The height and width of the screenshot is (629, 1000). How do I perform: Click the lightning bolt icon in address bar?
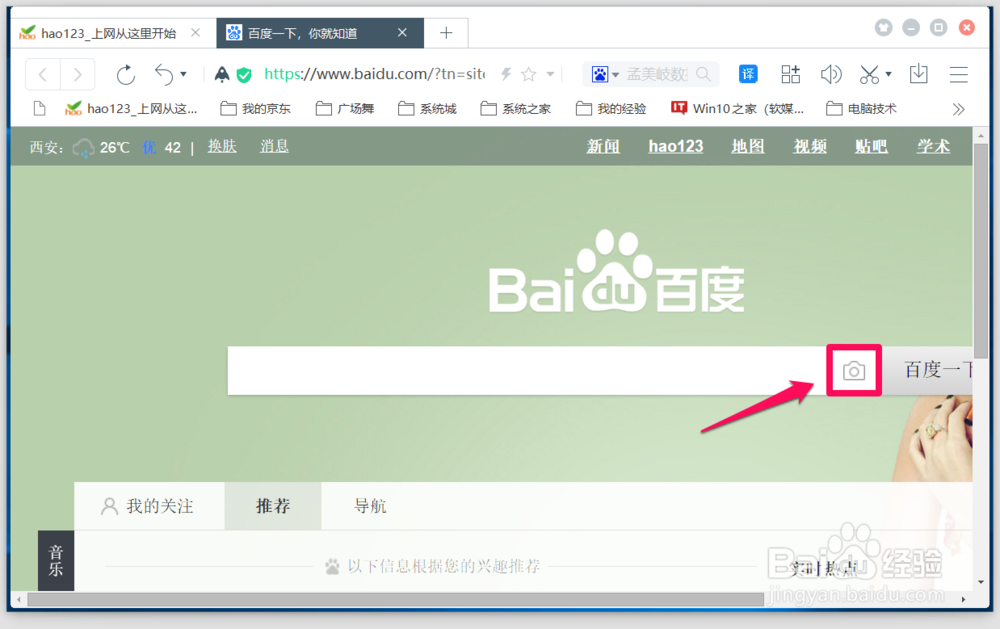click(x=506, y=75)
